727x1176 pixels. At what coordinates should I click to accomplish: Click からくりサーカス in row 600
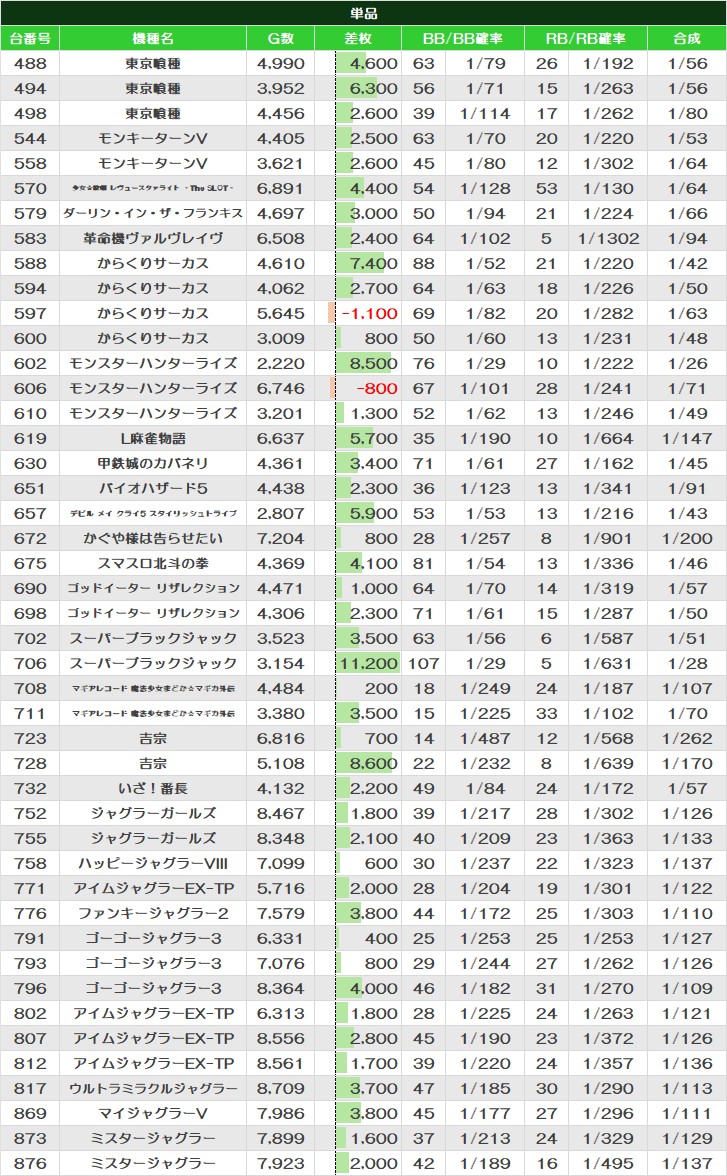153,338
